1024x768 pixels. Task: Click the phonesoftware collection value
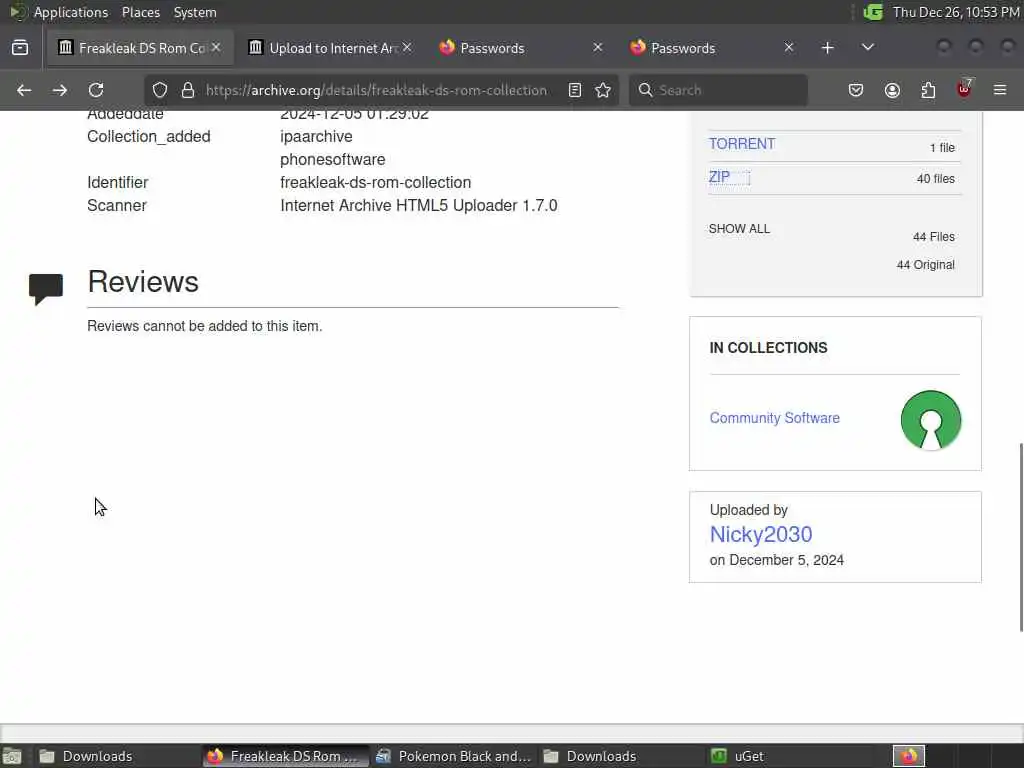click(x=332, y=159)
